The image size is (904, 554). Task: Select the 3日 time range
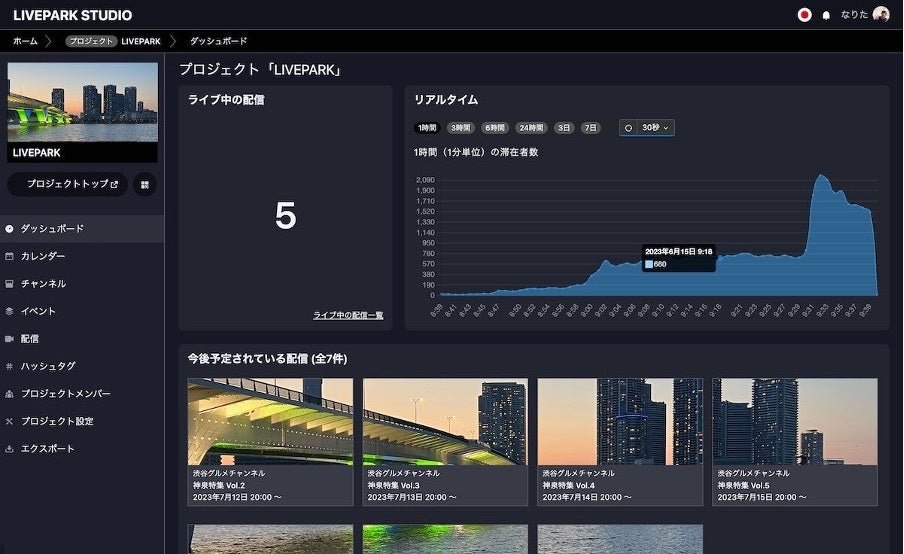[564, 128]
